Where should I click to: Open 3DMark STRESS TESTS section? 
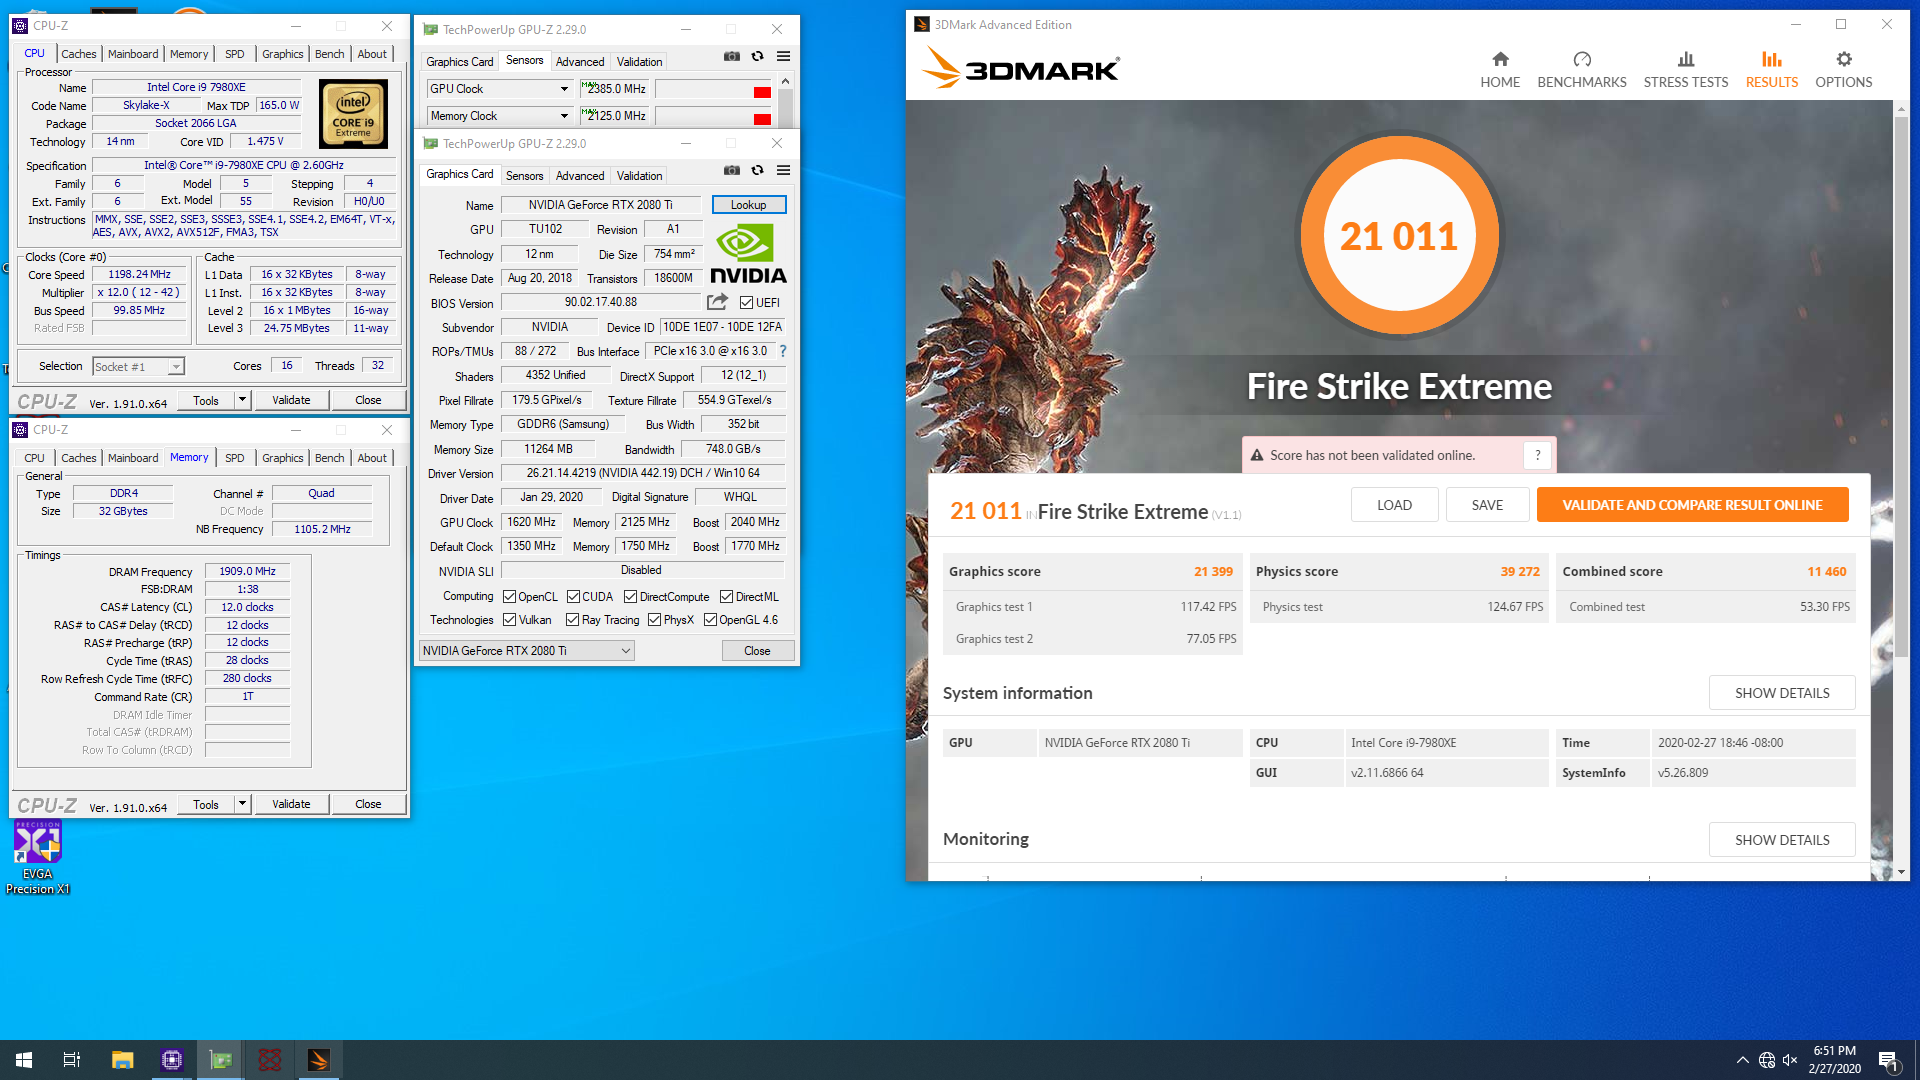[x=1686, y=70]
